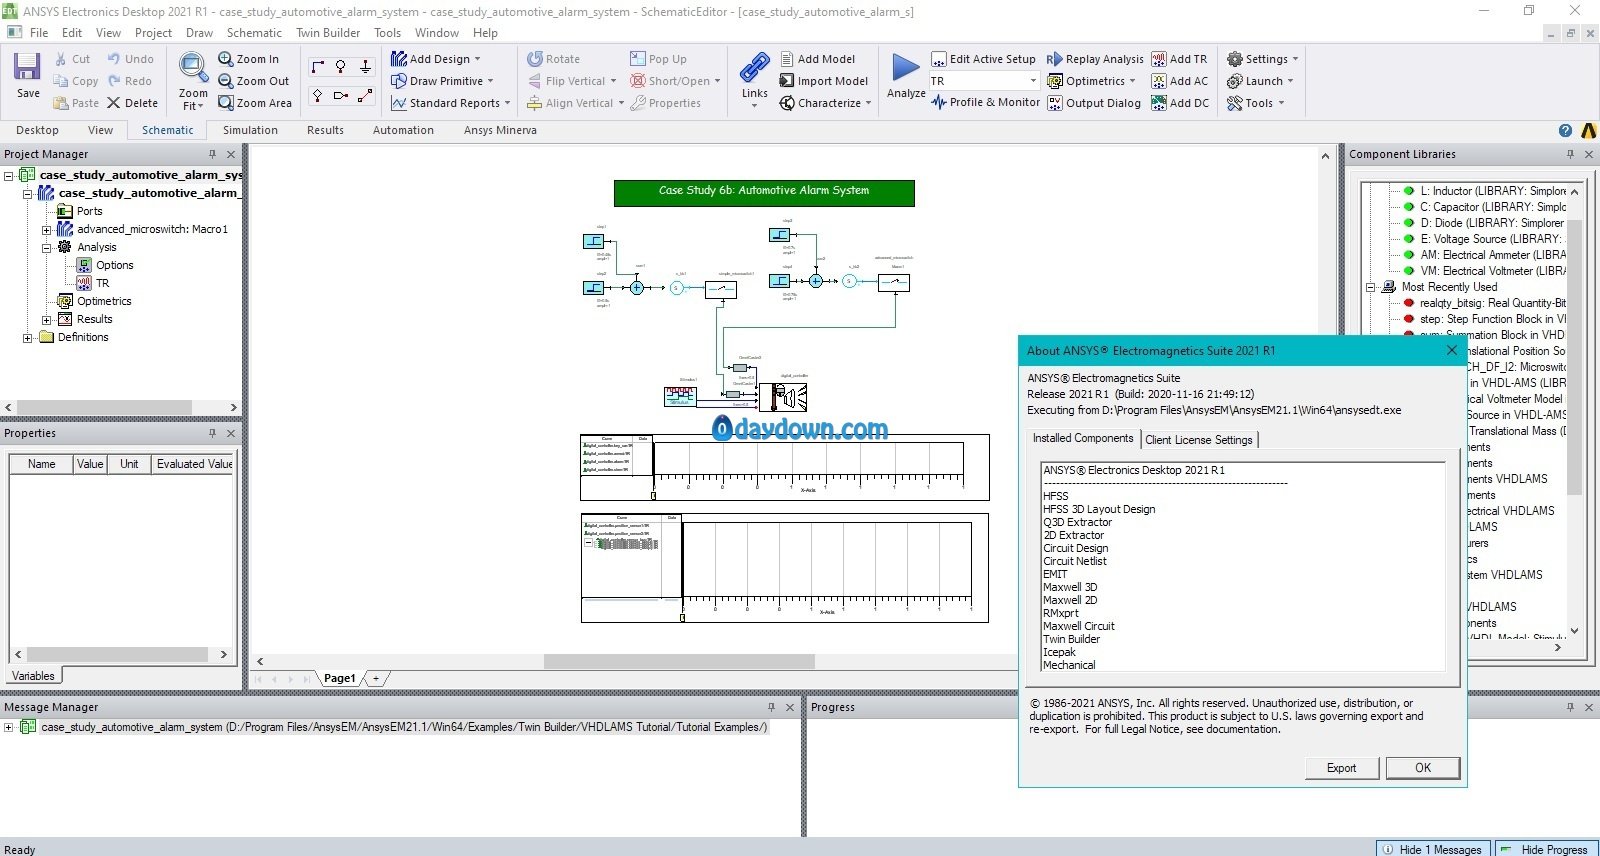Screen dimensions: 1600x856
Task: Open Output Dialog
Action: click(x=1094, y=103)
